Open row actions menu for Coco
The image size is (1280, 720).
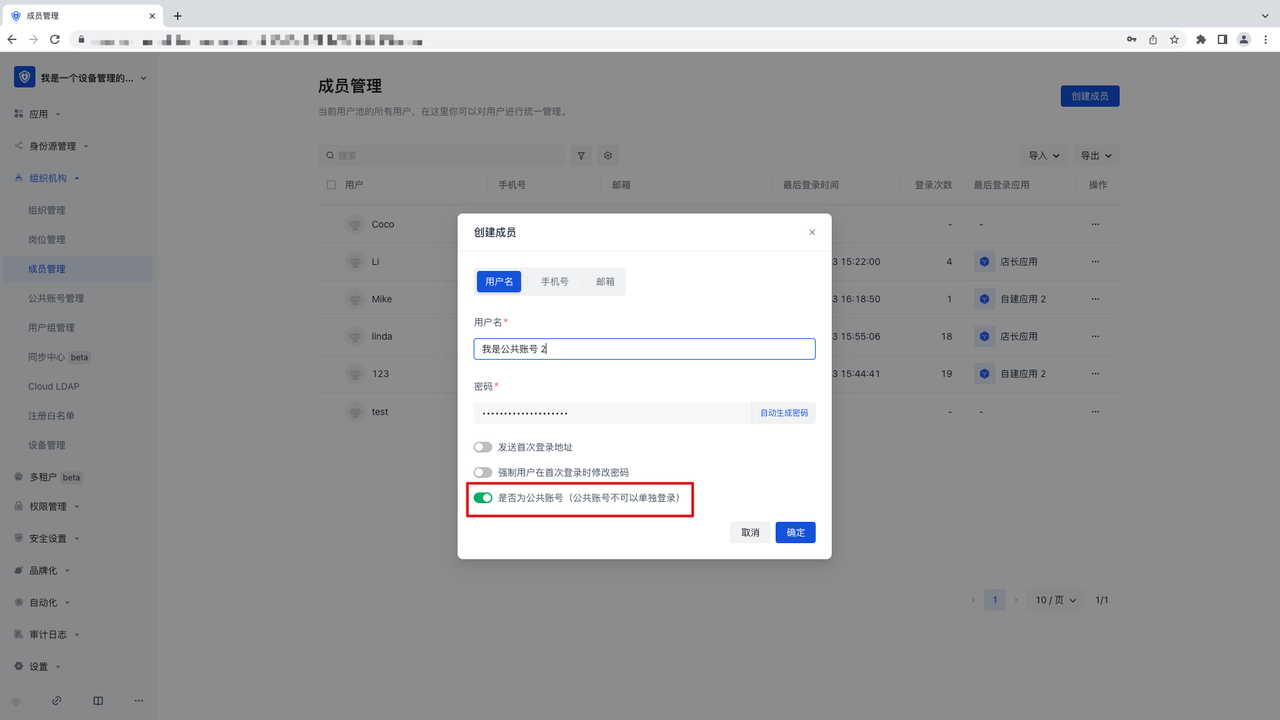point(1095,224)
